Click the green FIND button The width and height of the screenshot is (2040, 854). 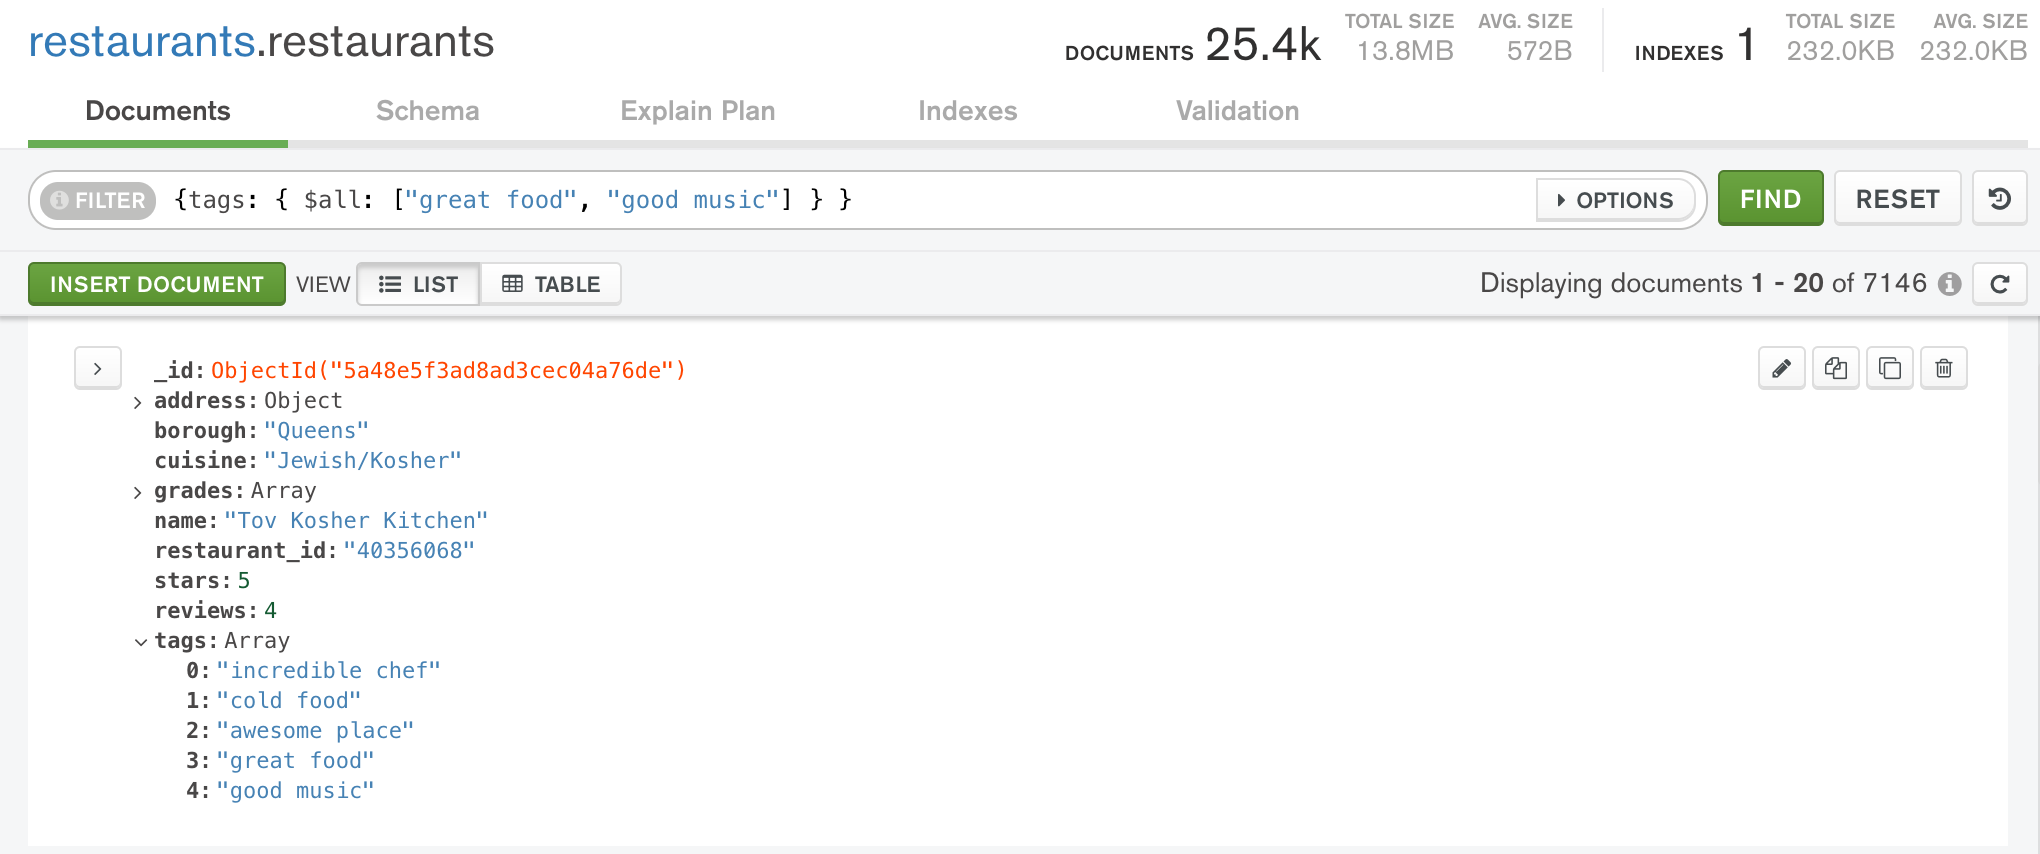pyautogui.click(x=1770, y=199)
